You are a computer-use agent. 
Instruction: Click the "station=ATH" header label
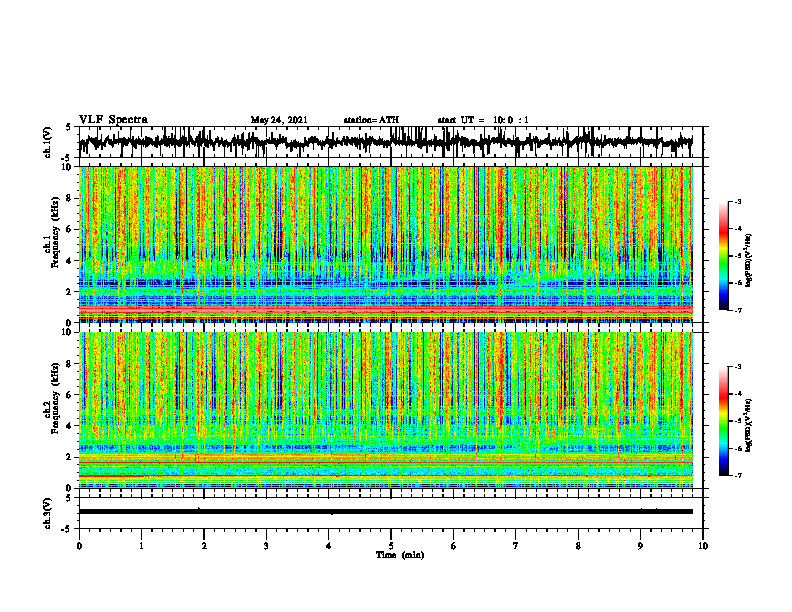371,120
